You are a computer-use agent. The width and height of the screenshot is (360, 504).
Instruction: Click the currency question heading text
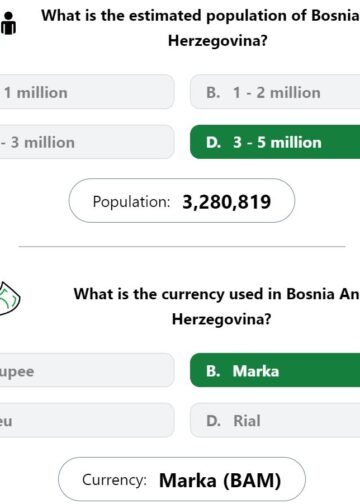217,306
